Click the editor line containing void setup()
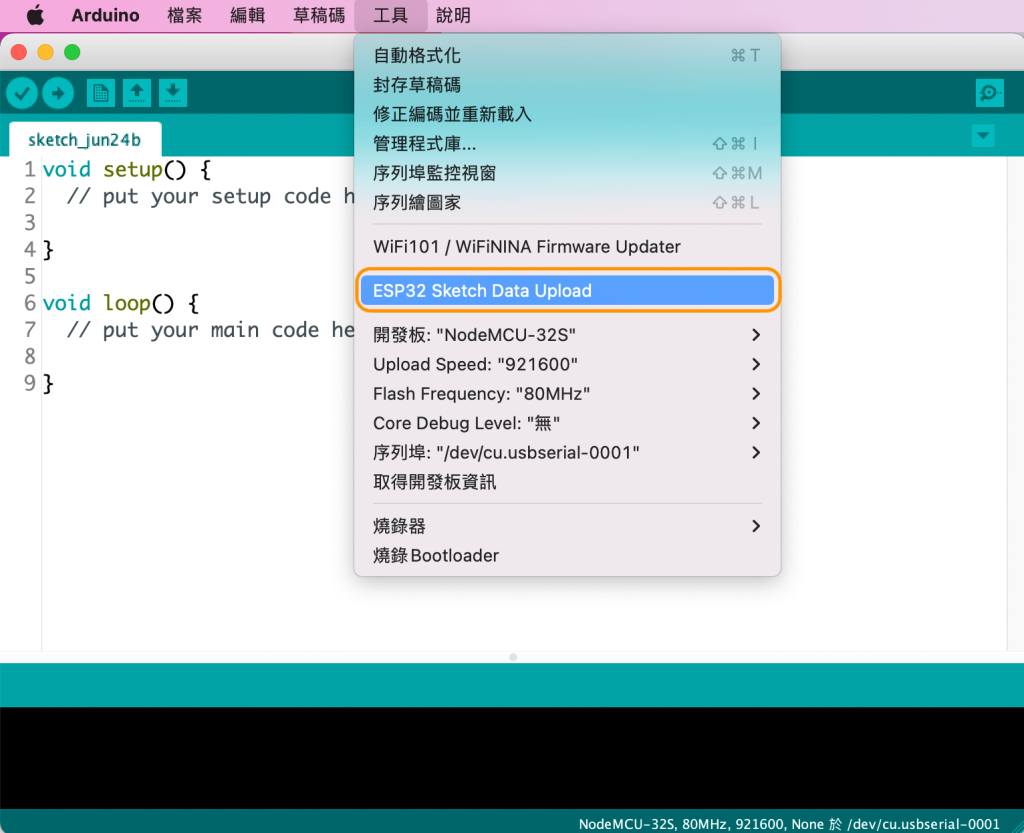Image resolution: width=1024 pixels, height=833 pixels. click(127, 170)
